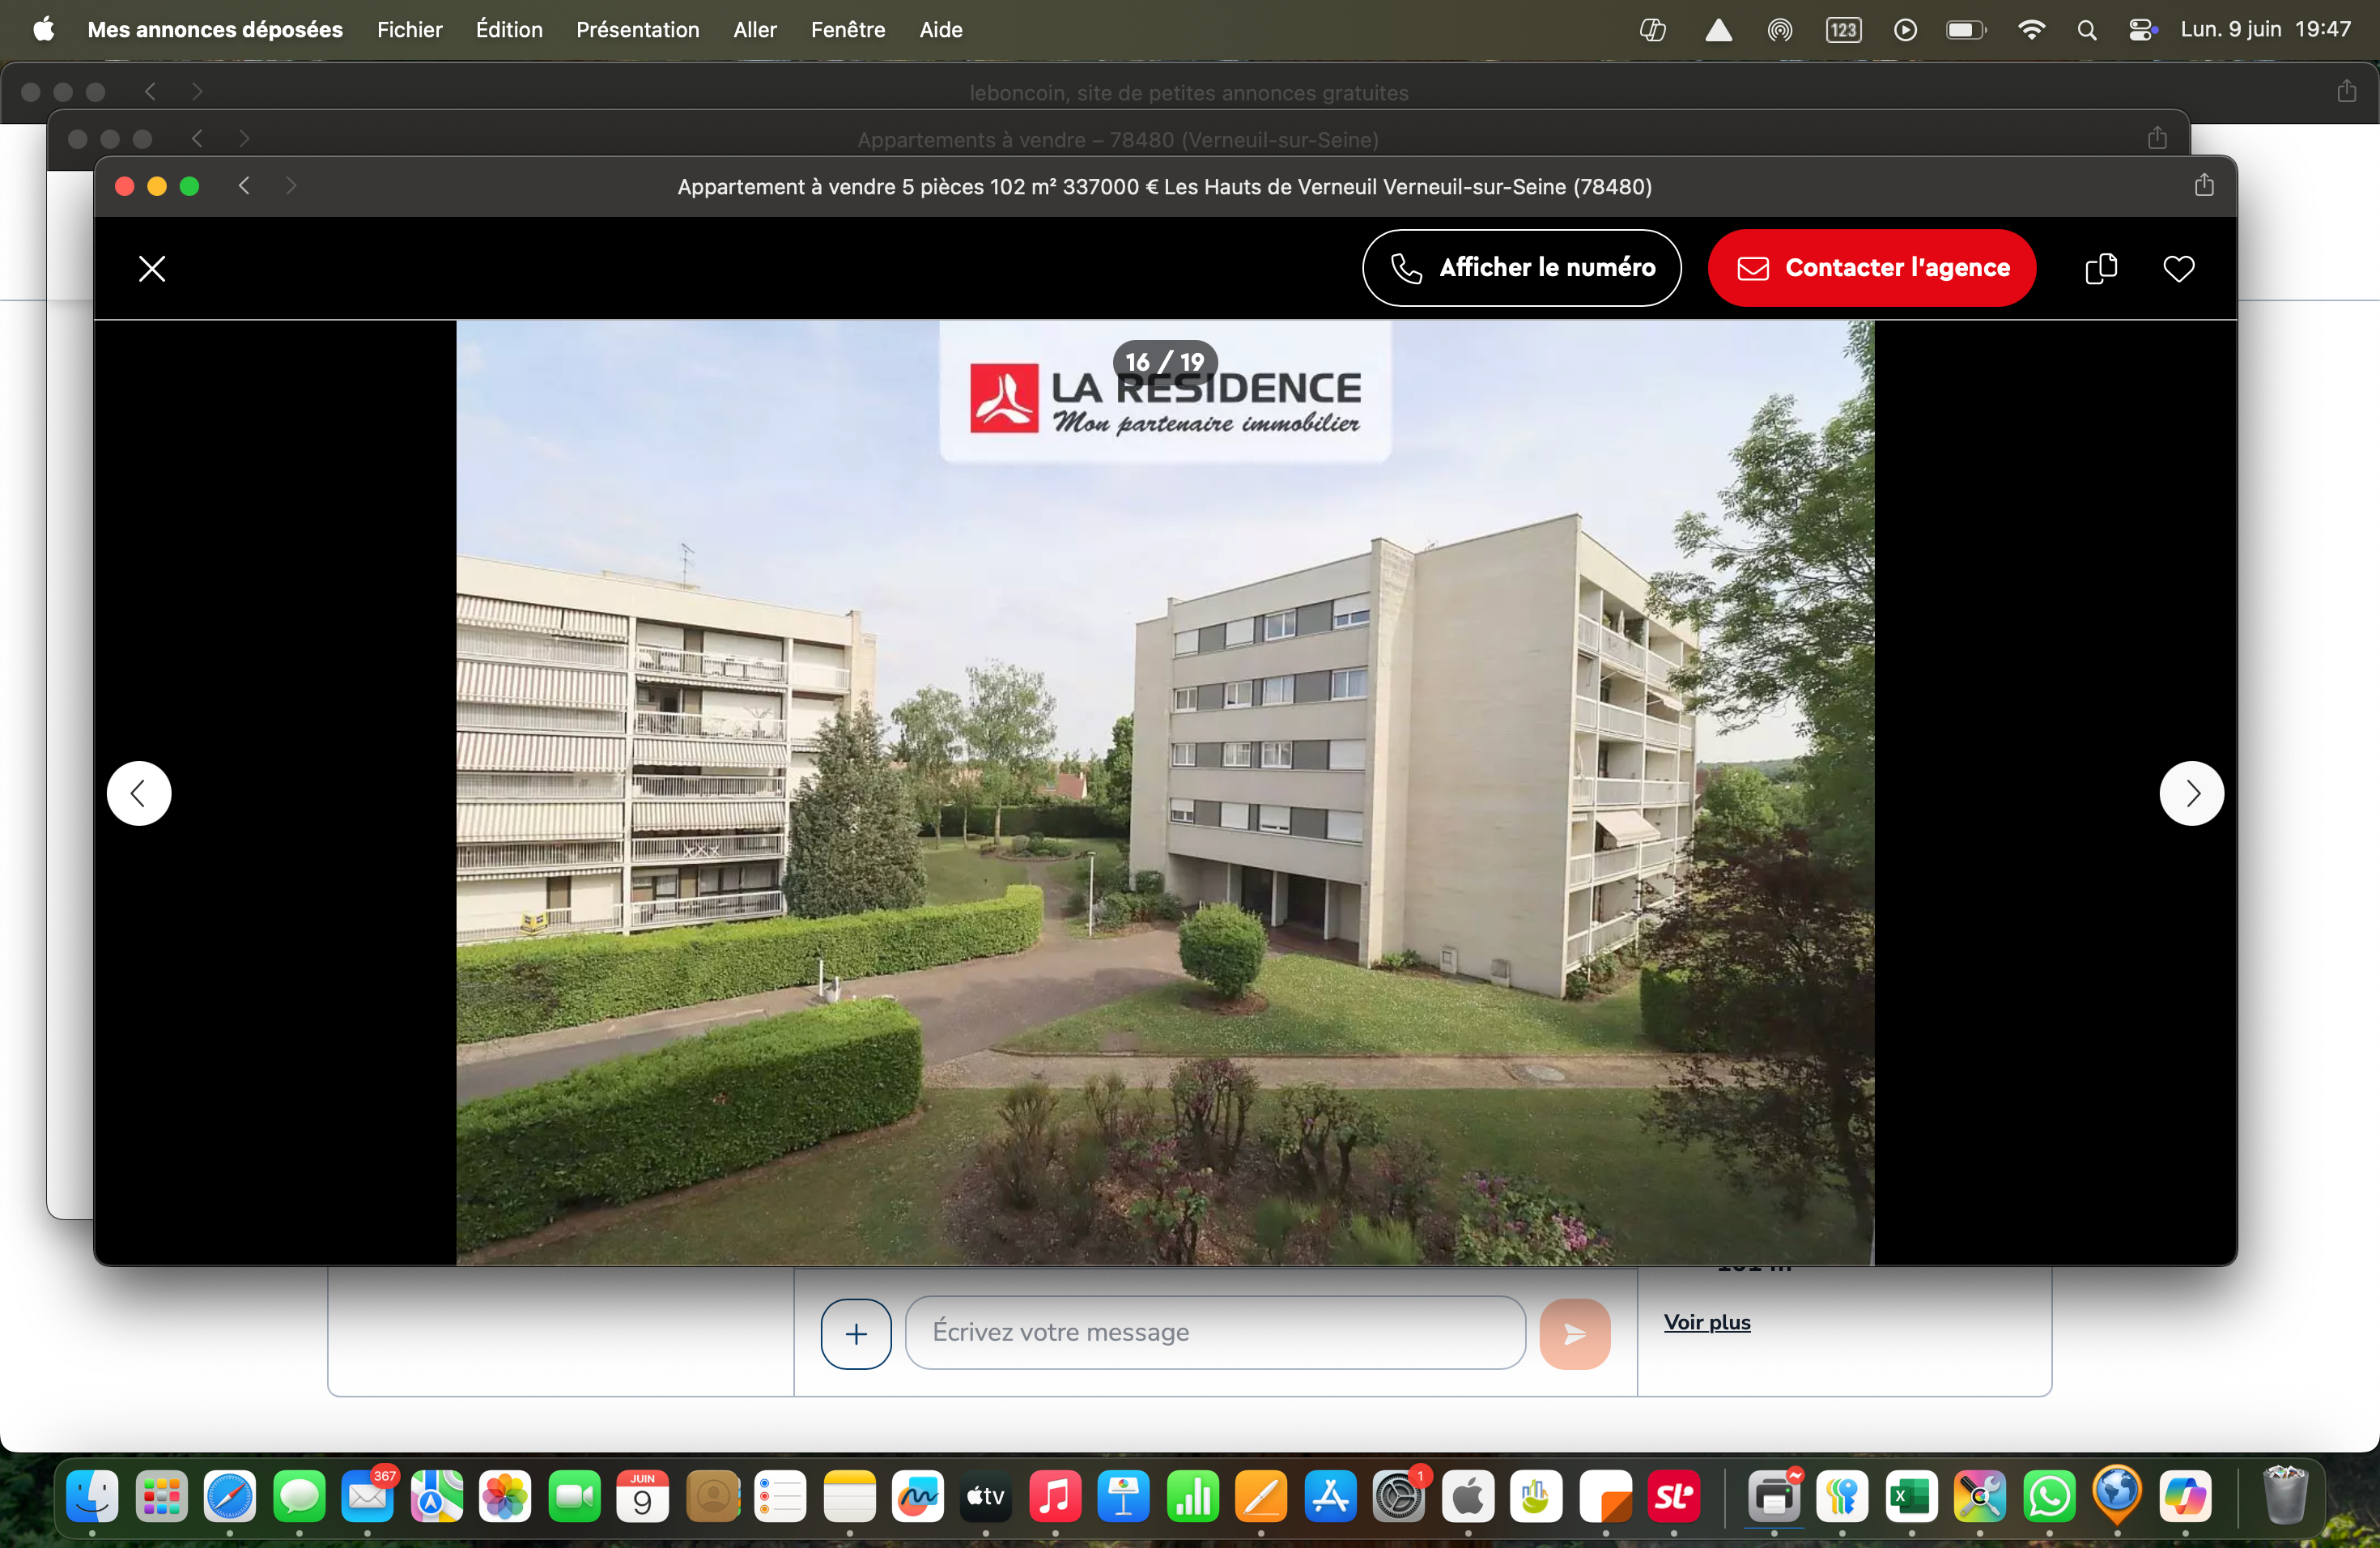Open Mail with 367 badge in Dock
The image size is (2380, 1548).
[x=367, y=1496]
